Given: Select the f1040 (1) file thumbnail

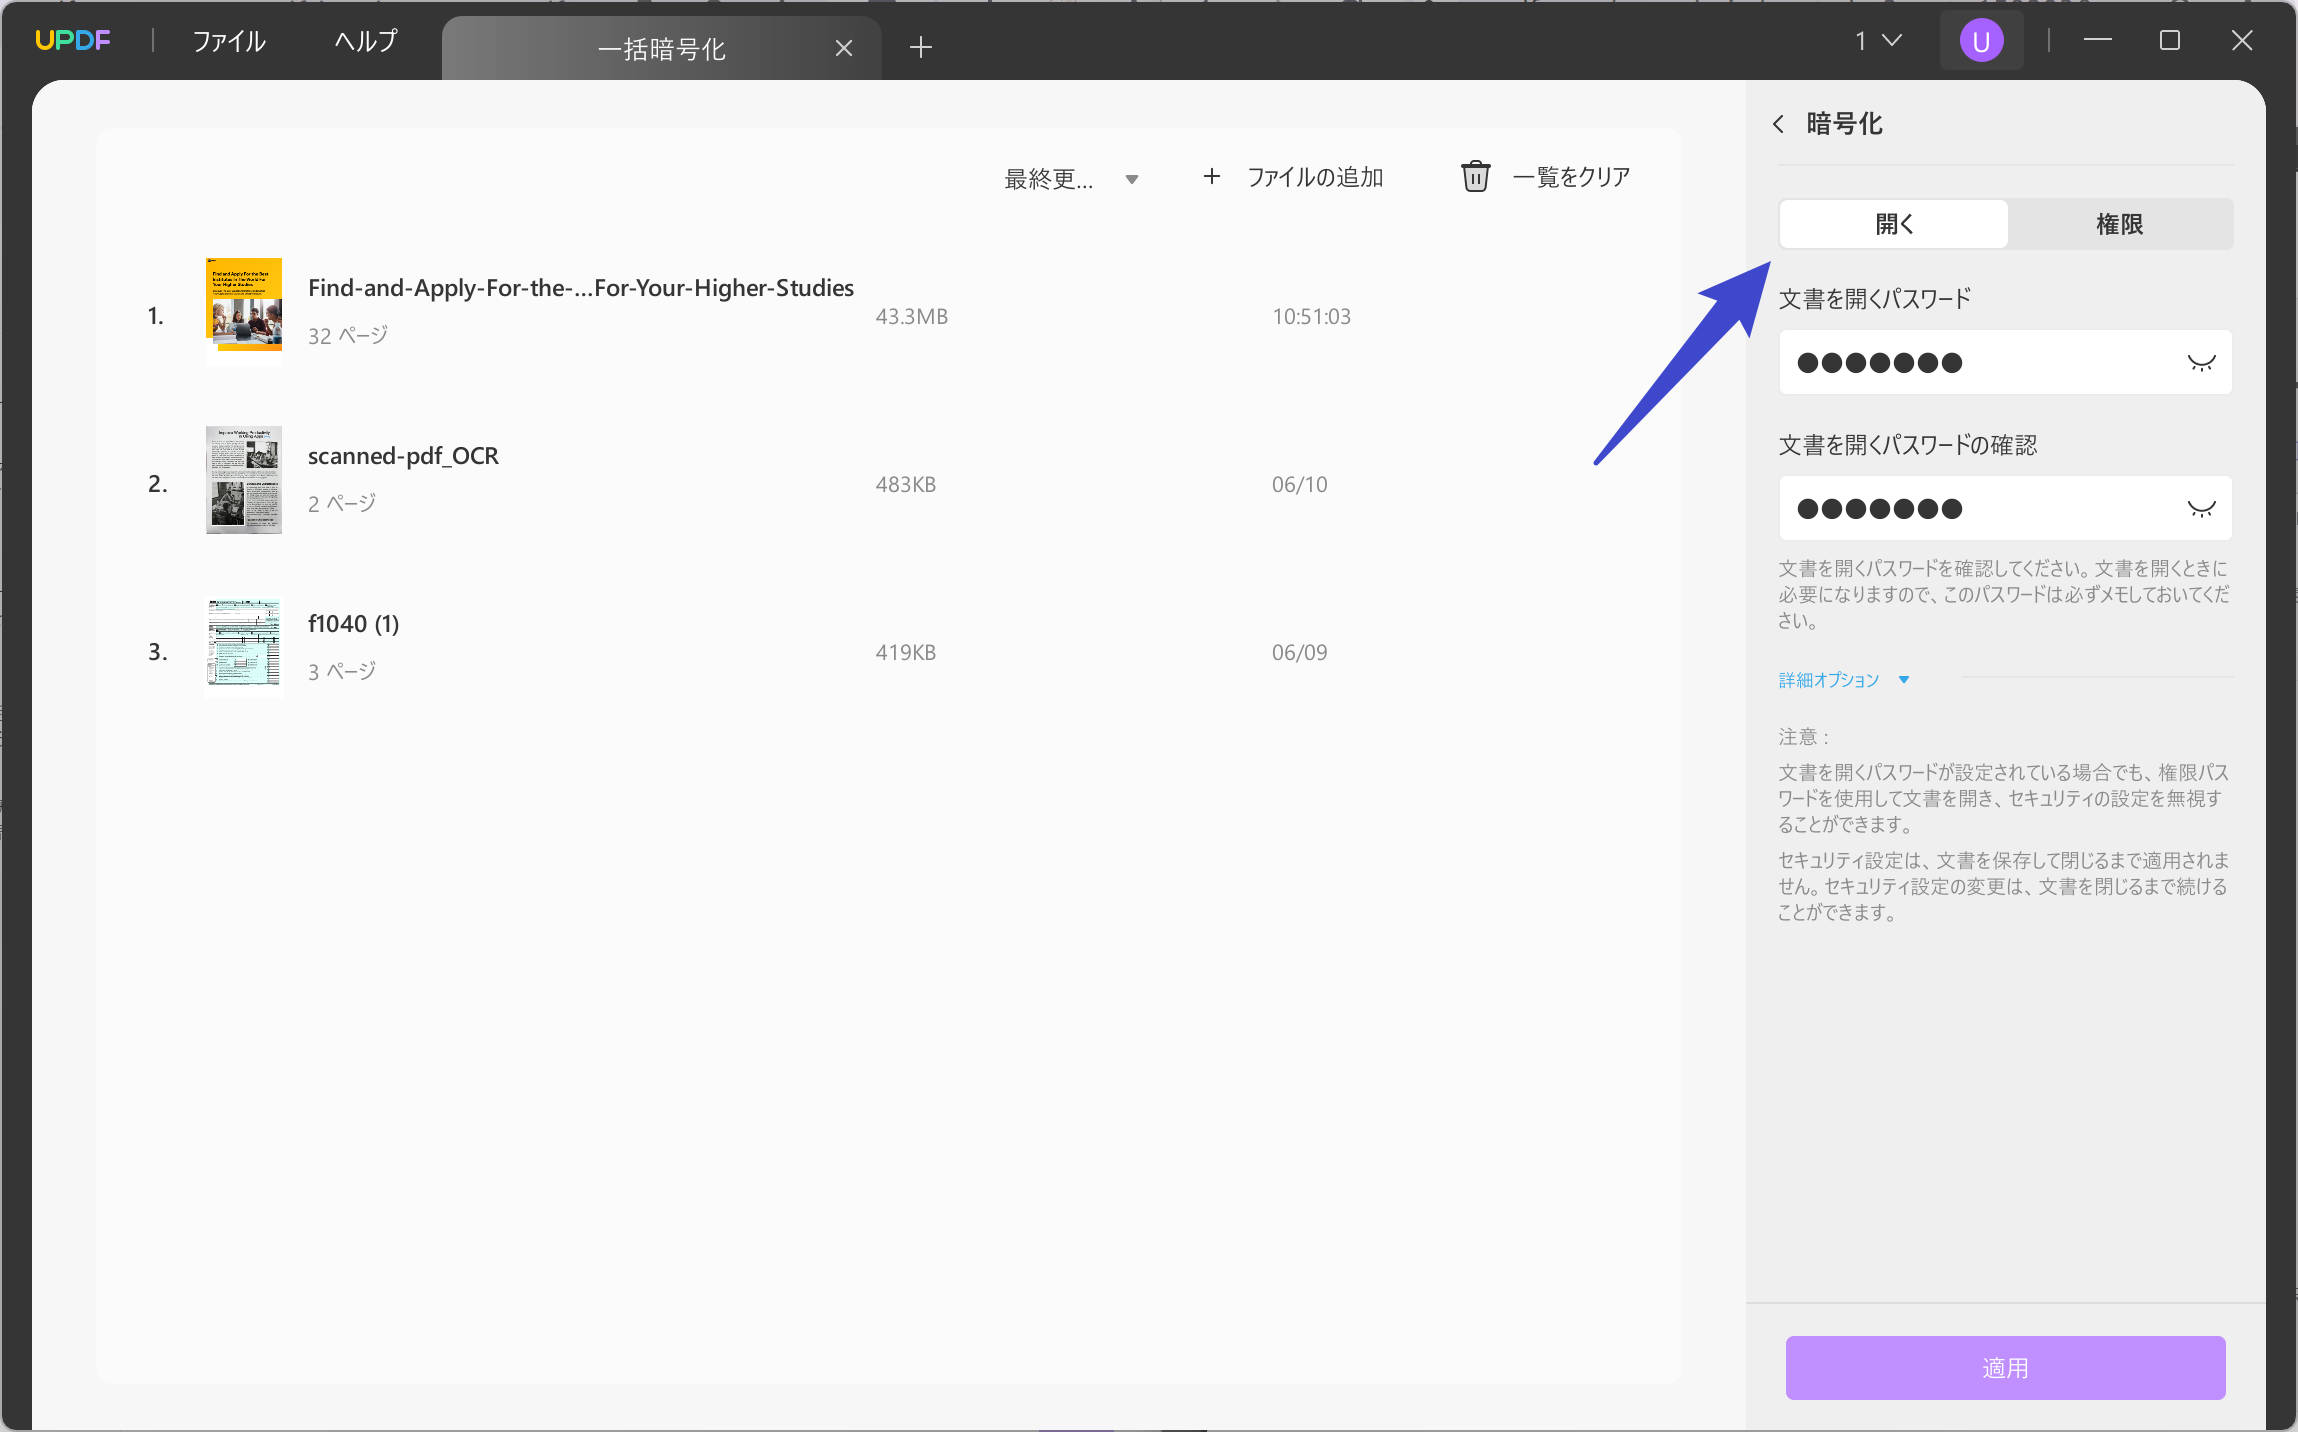Looking at the screenshot, I should point(243,646).
